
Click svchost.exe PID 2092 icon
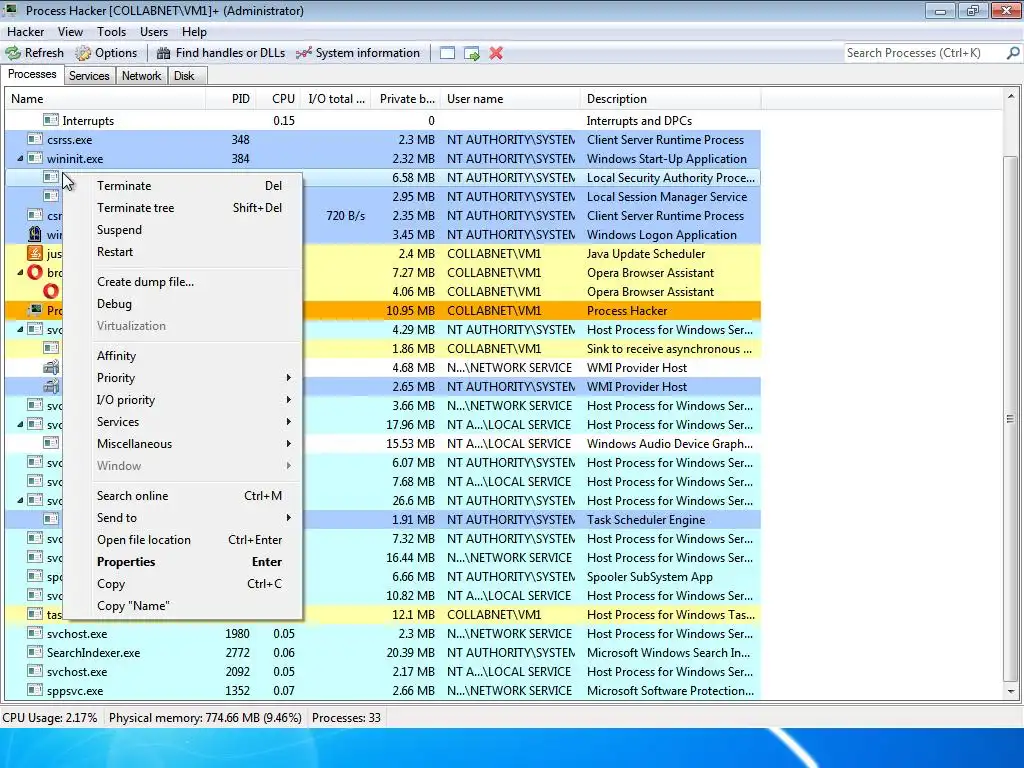coord(35,671)
